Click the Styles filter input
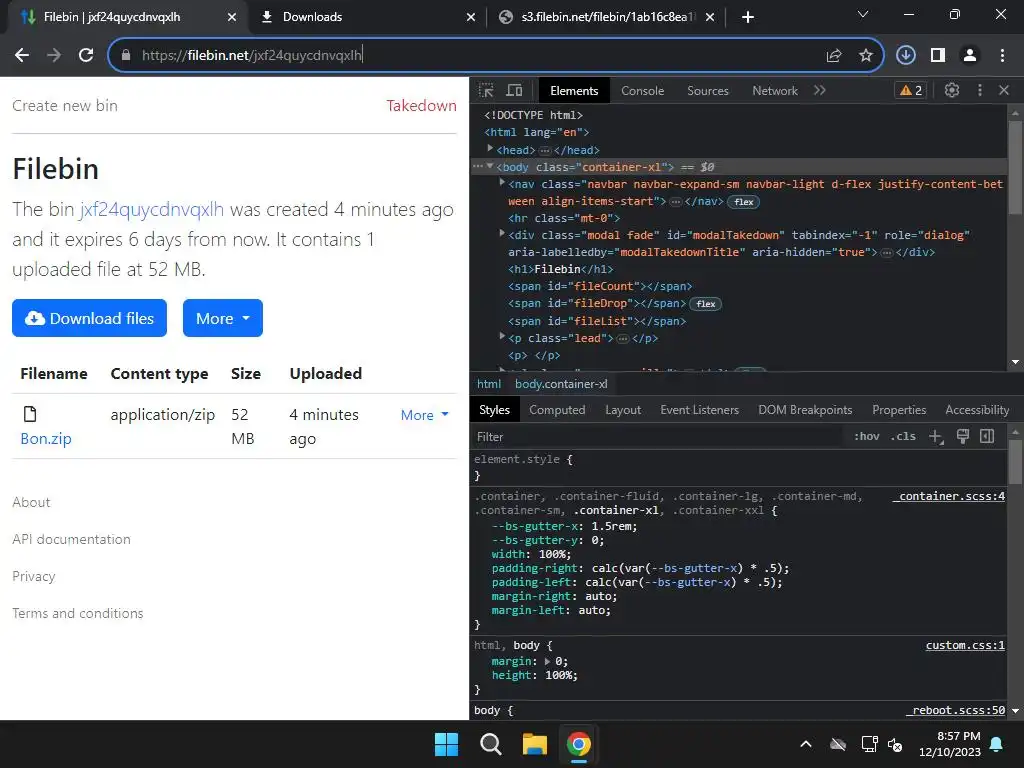 657,436
